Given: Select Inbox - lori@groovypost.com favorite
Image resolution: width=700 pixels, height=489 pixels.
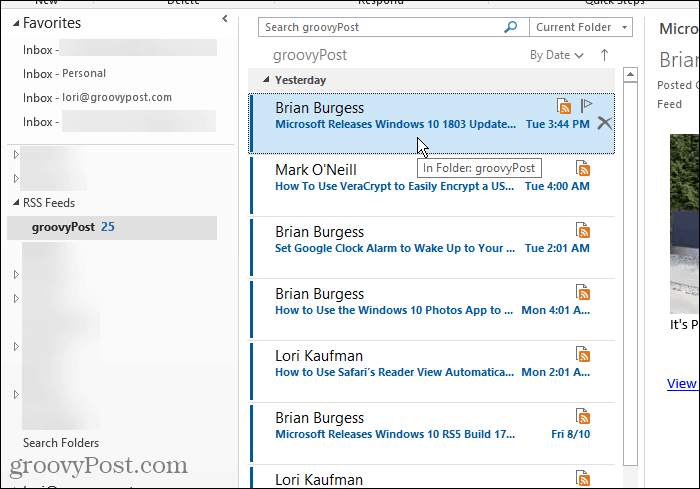Looking at the screenshot, I should click(97, 97).
